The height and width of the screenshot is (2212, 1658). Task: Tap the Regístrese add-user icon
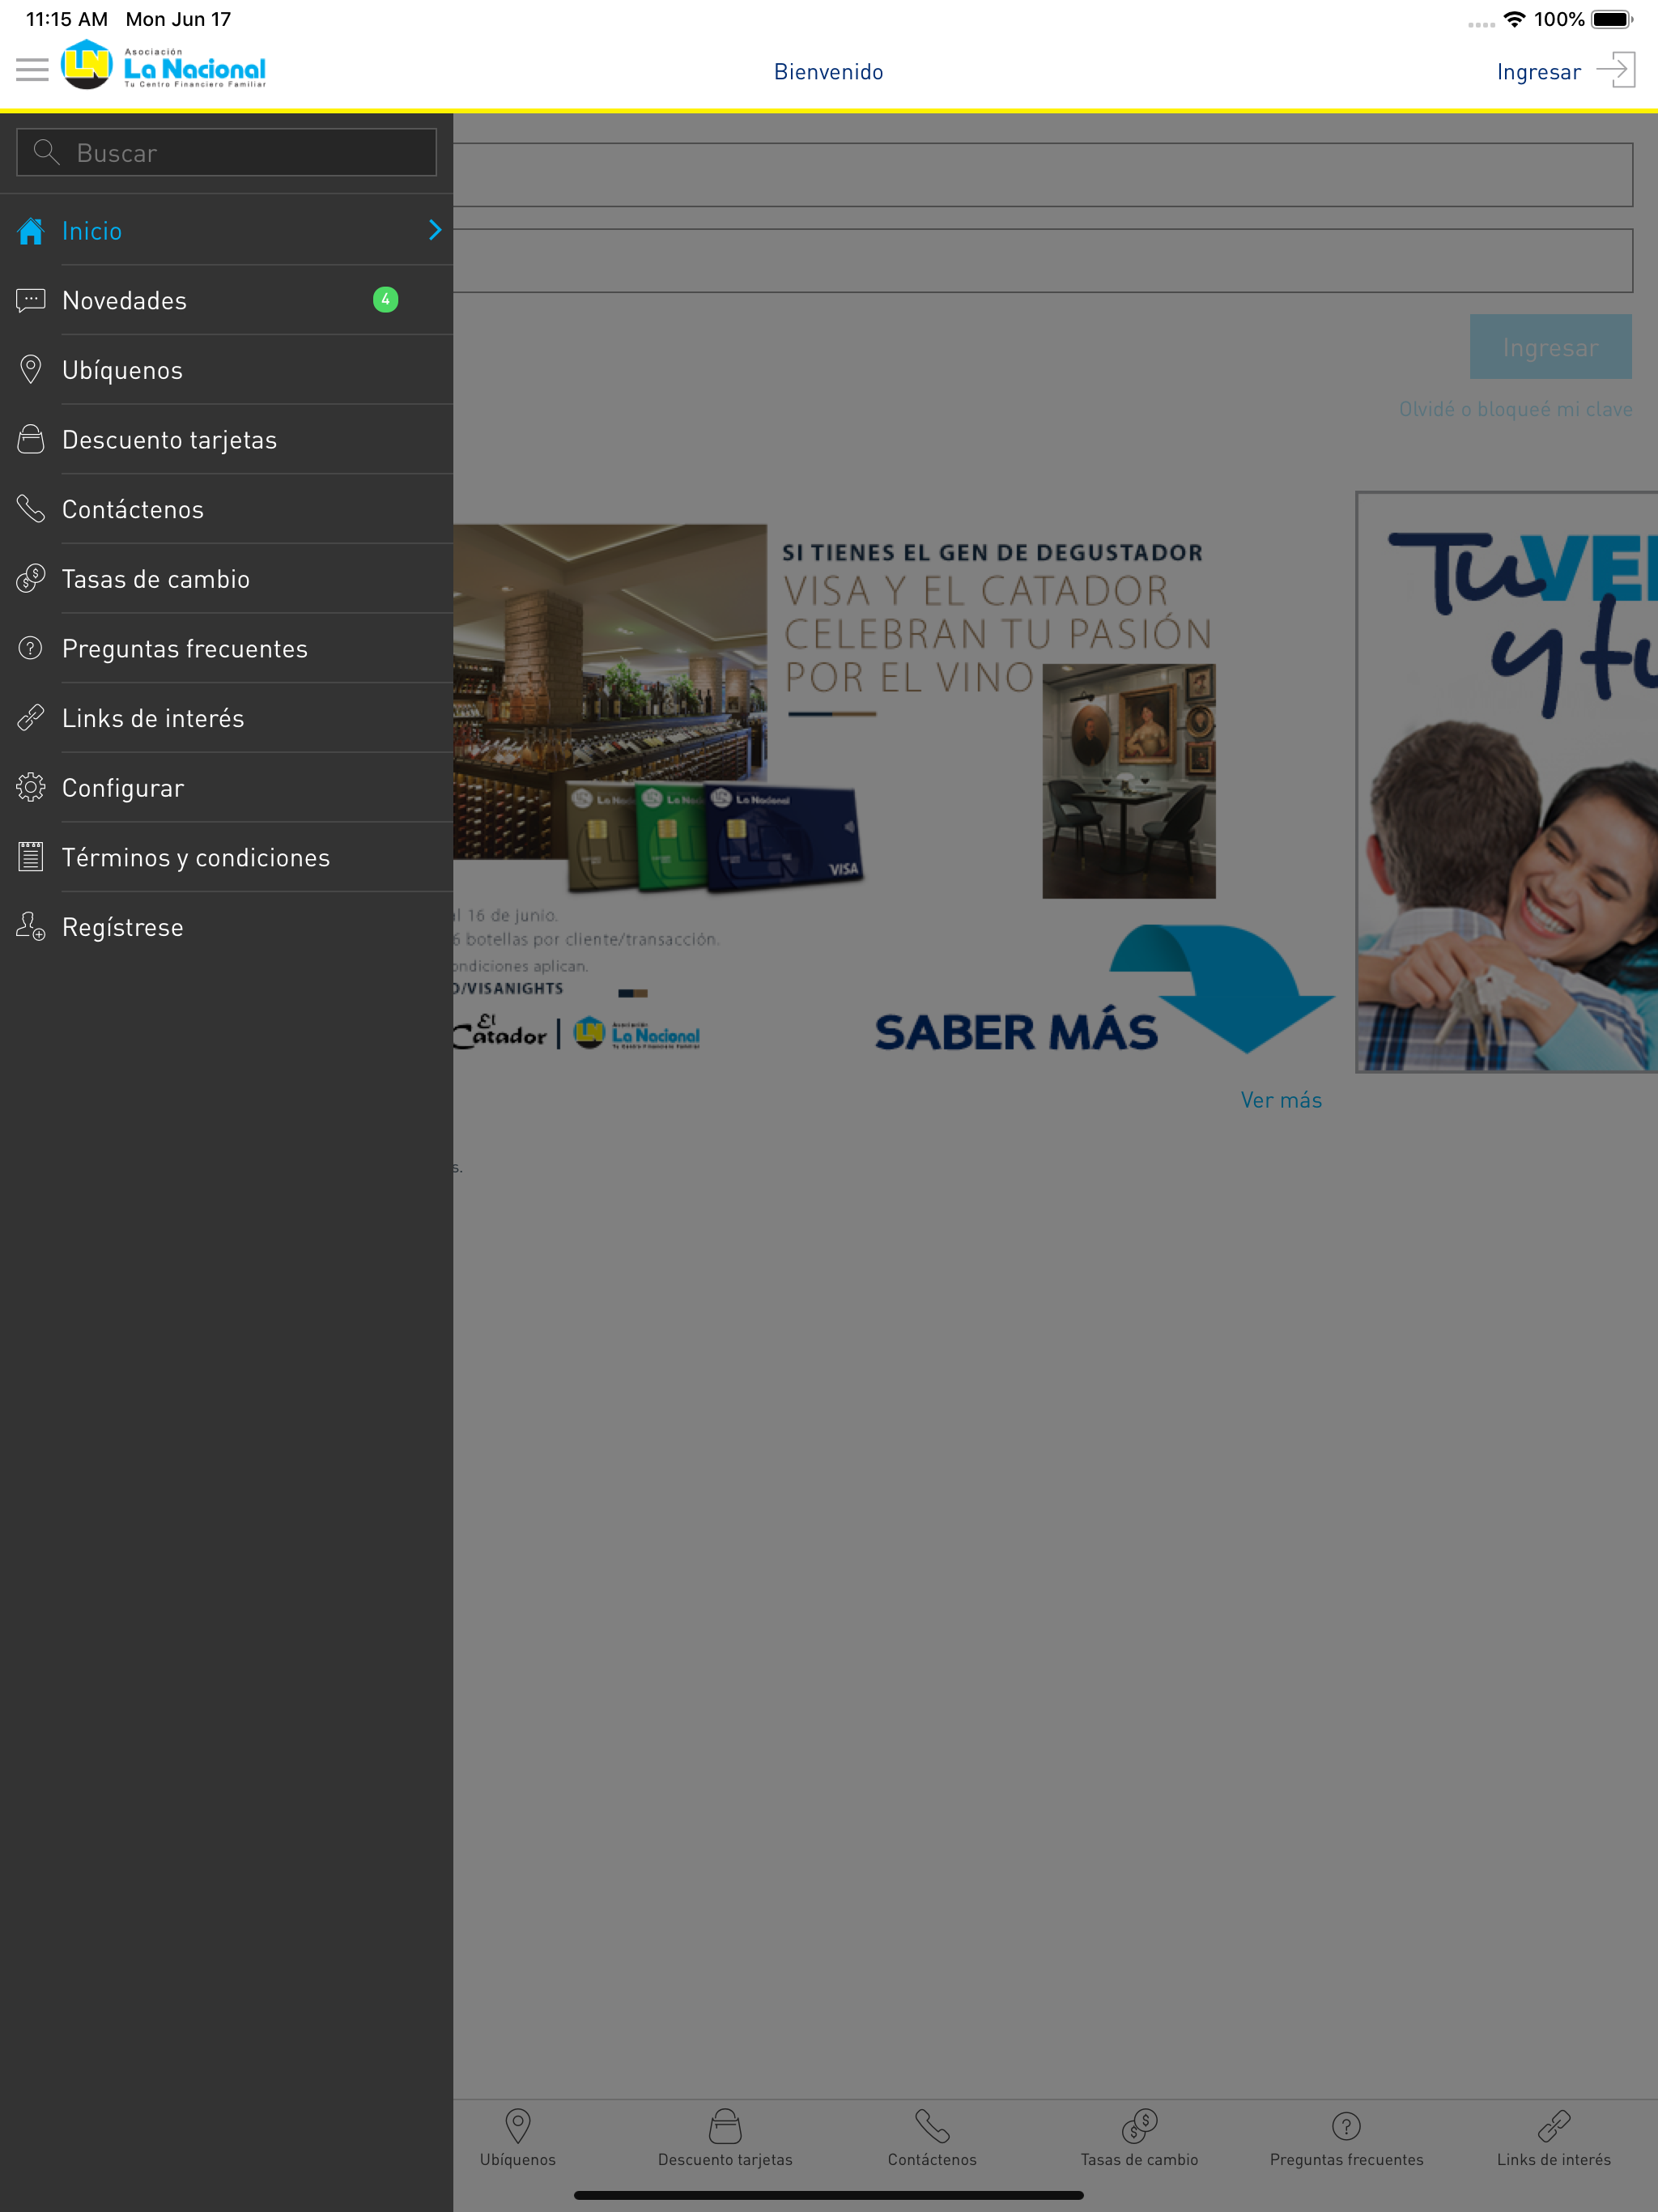click(31, 926)
